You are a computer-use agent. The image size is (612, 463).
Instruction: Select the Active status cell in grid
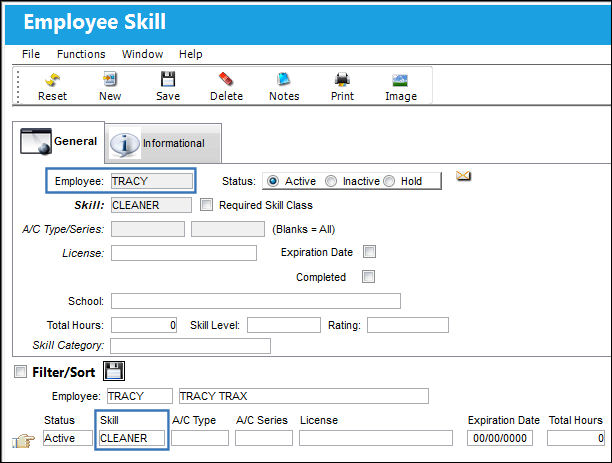tap(68, 438)
